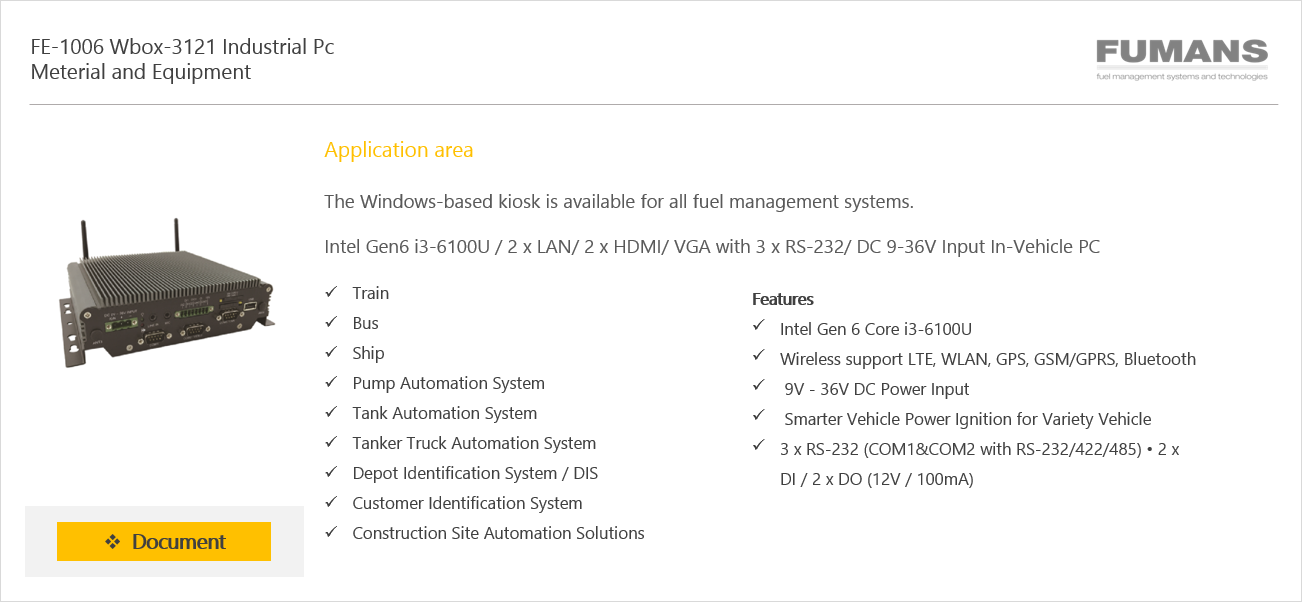Viewport: 1302px width, 602px height.
Task: Click Smarter Vehicle Power Ignition feature text
Action: point(968,419)
